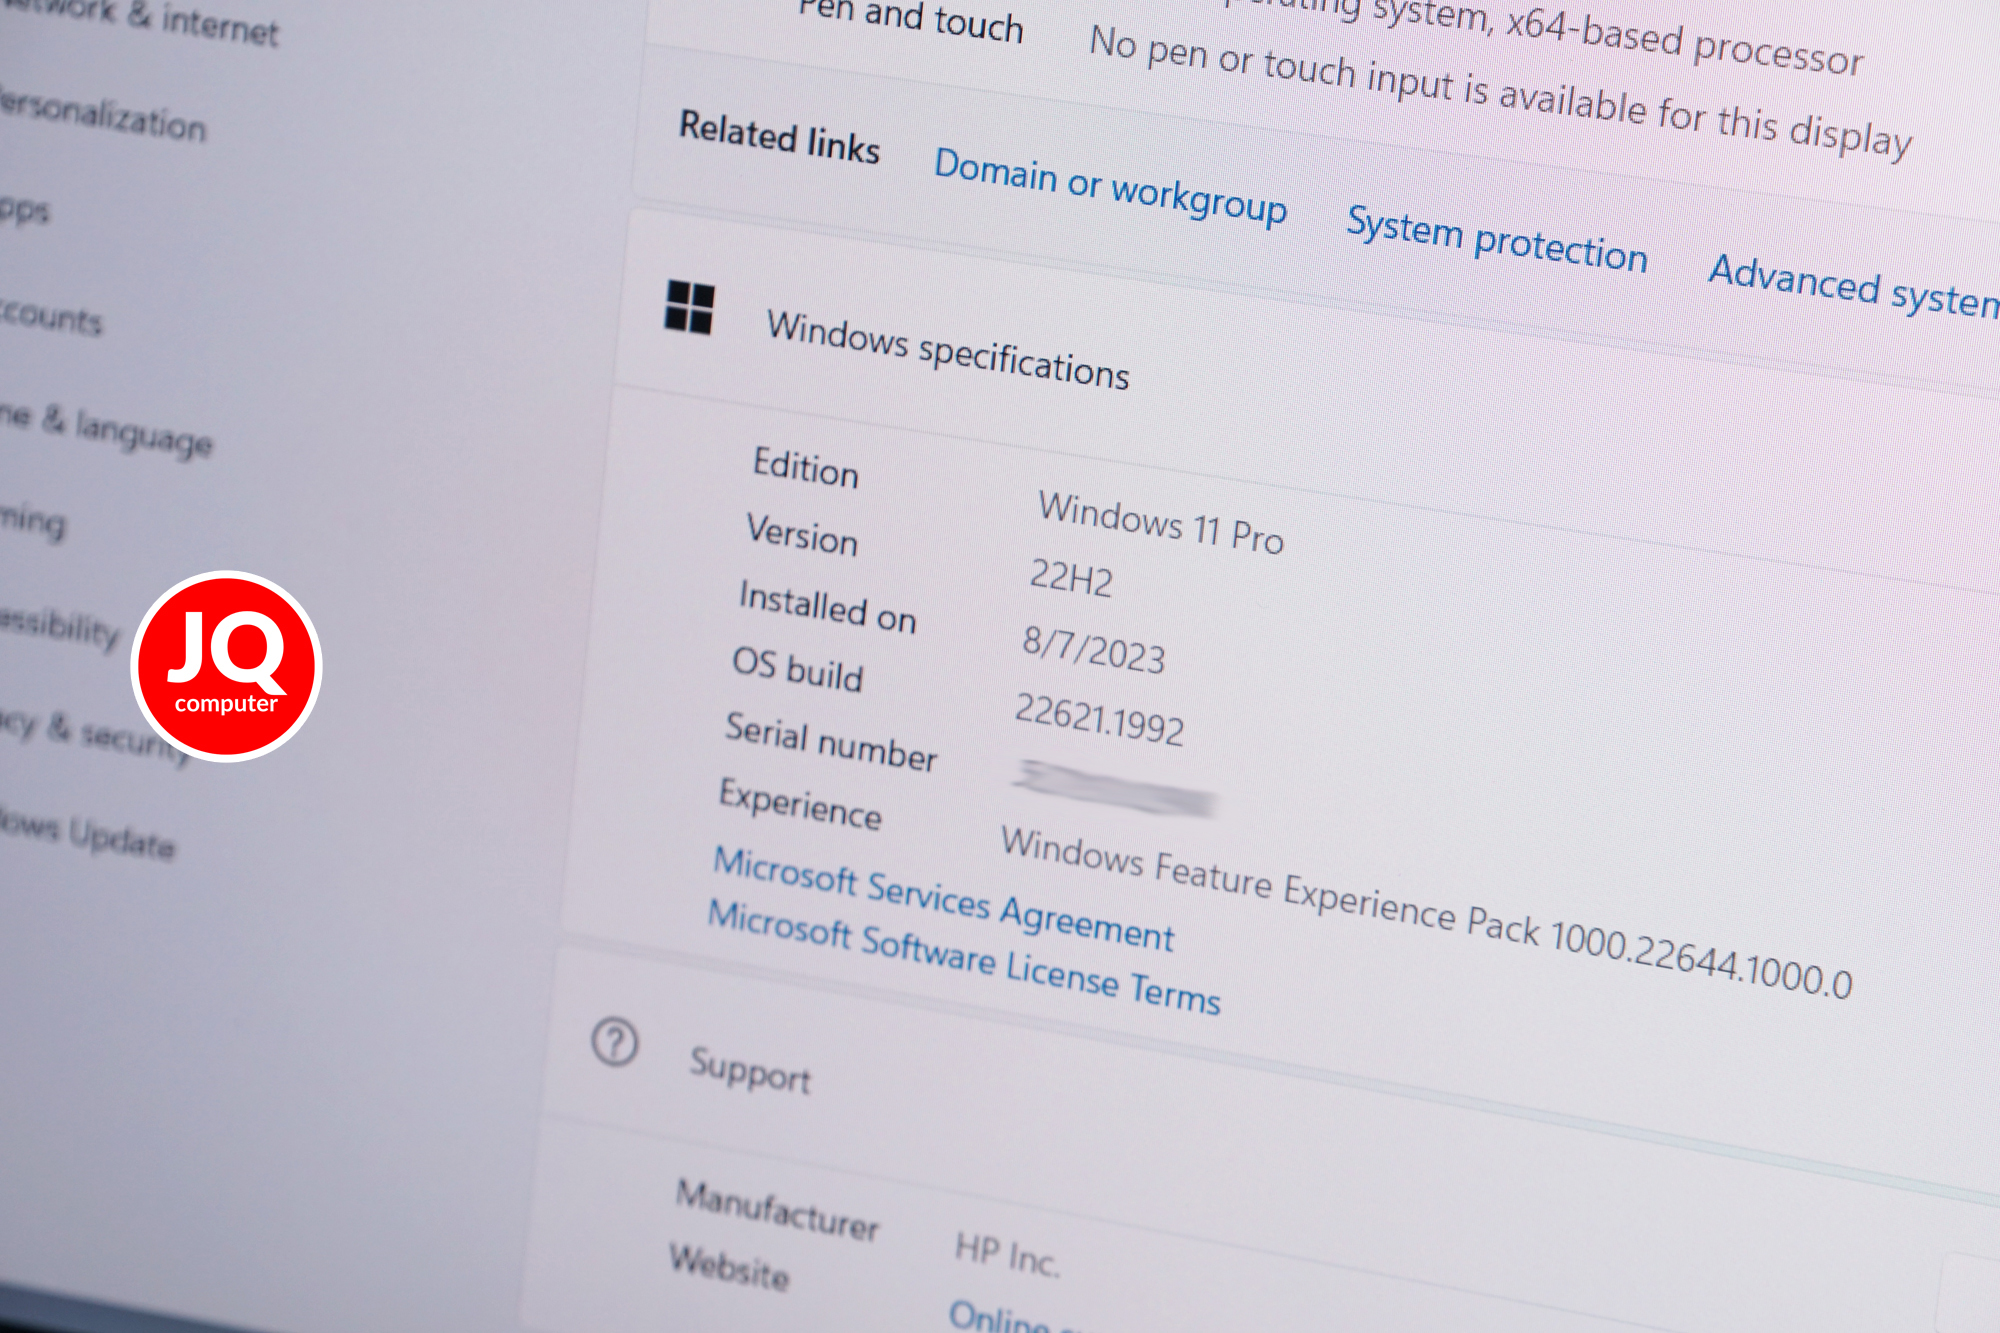Click the Windows logo icon beside Windows specifications
Viewport: 2000px width, 1333px height.
[689, 307]
